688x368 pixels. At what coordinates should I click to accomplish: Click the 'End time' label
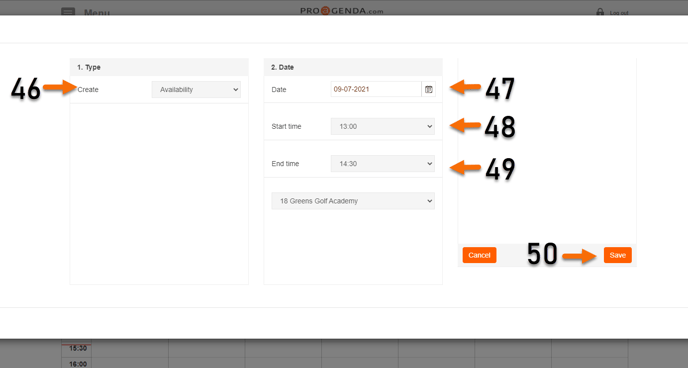click(285, 164)
